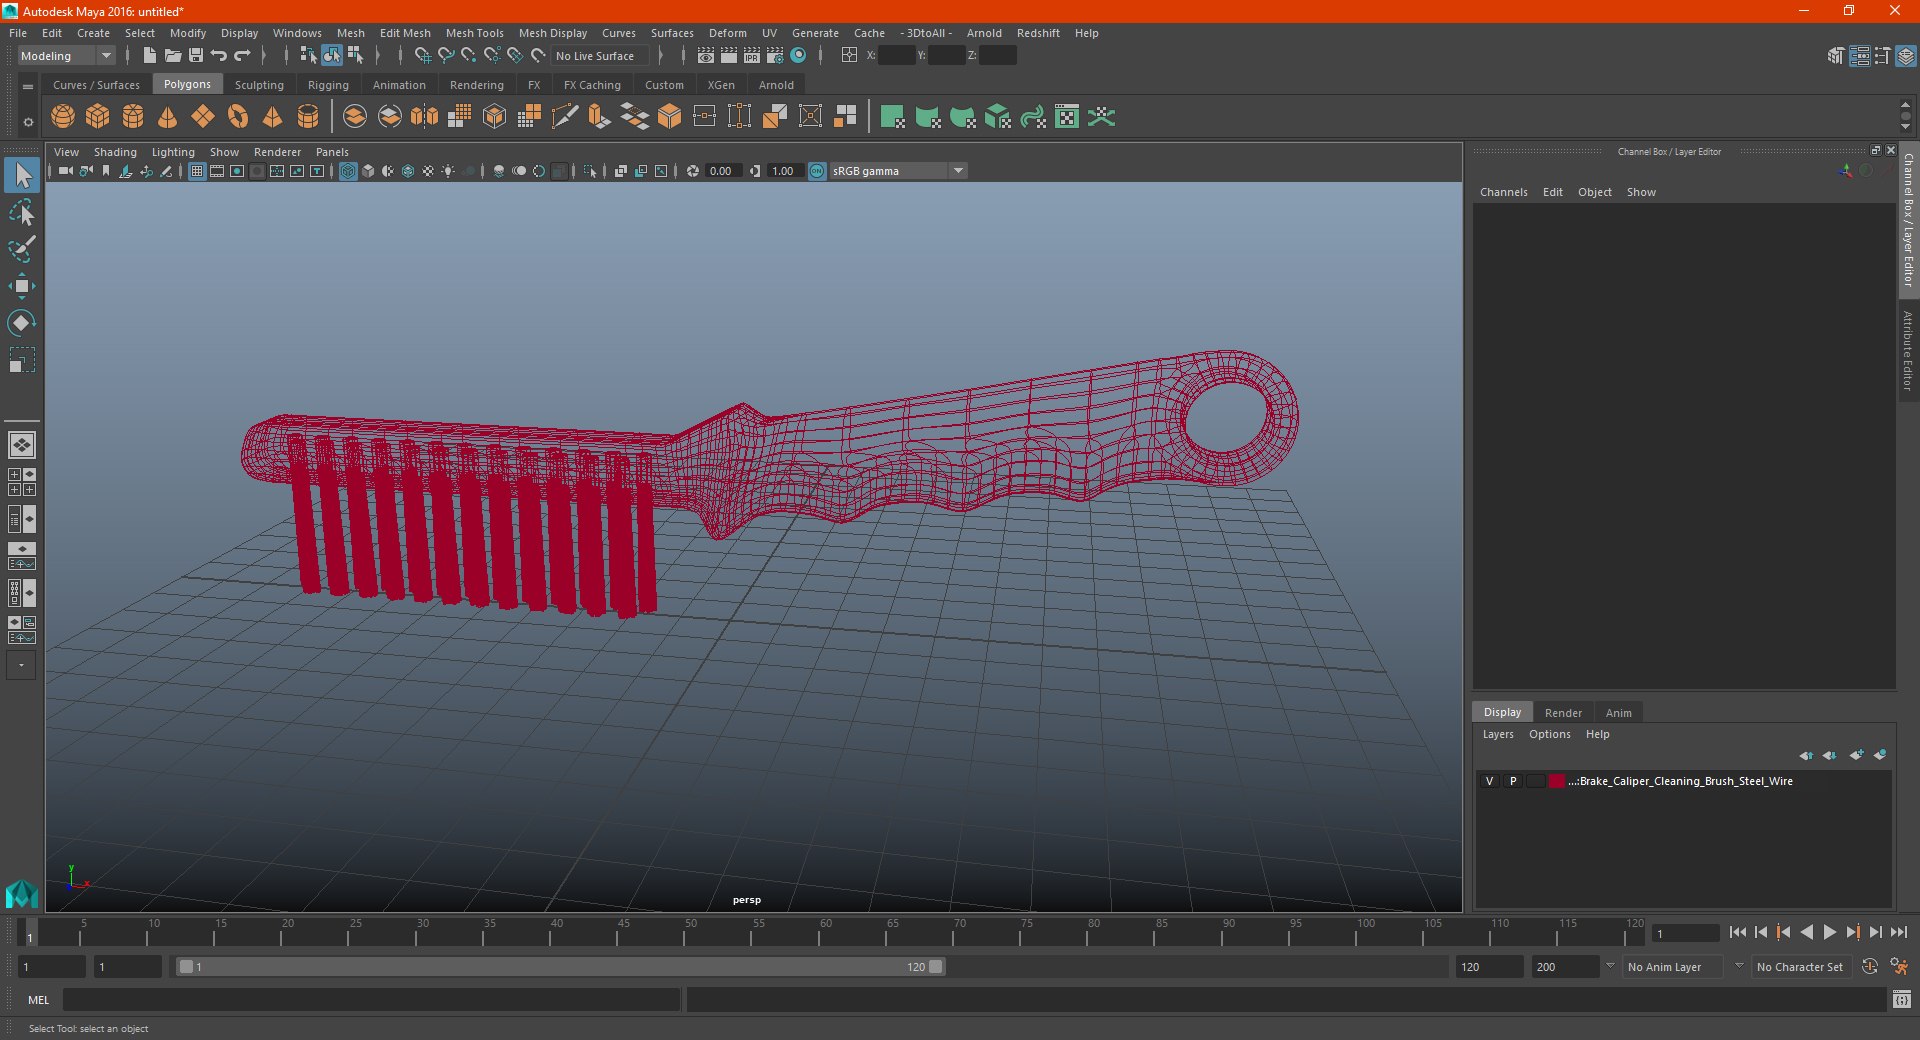
Task: Create a new scene from status line
Action: 150,56
